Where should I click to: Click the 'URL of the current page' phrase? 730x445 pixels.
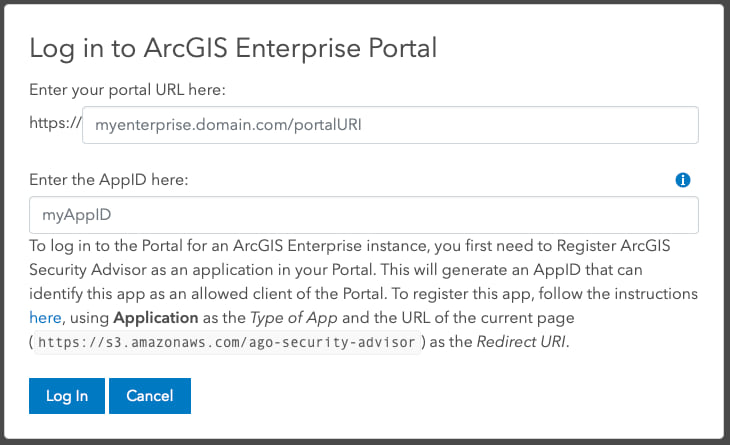click(x=490, y=318)
